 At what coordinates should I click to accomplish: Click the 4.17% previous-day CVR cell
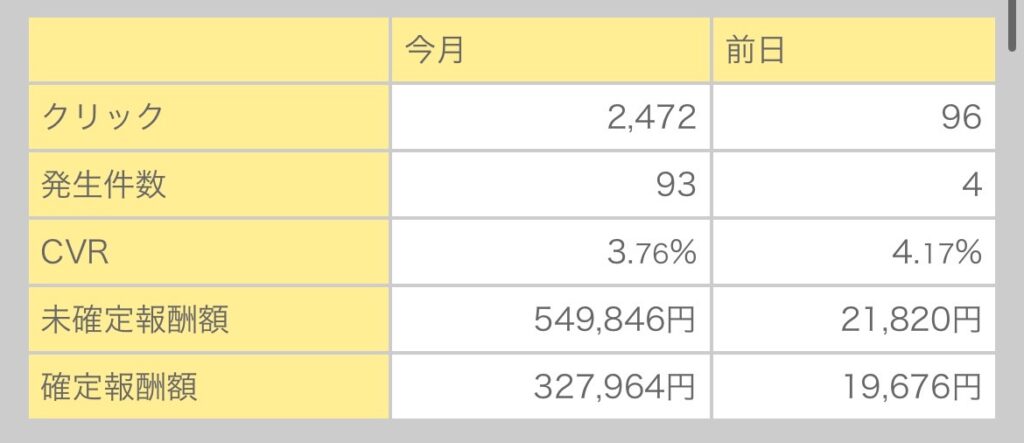tap(854, 252)
